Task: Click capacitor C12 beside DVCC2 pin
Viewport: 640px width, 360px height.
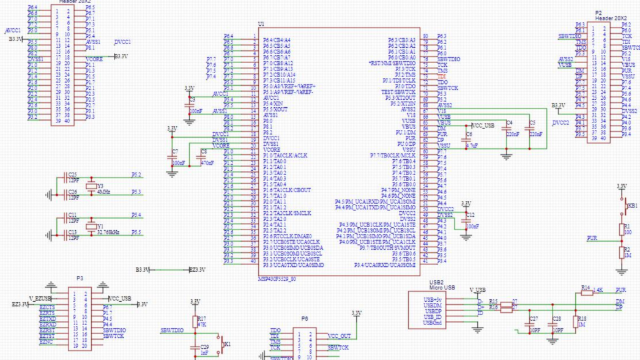Action: 466,220
